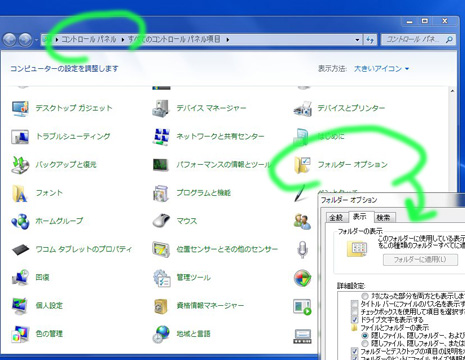Click コントロール パネル breadcrumb
Image resolution: width=465 pixels, height=360 pixels.
tap(89, 40)
